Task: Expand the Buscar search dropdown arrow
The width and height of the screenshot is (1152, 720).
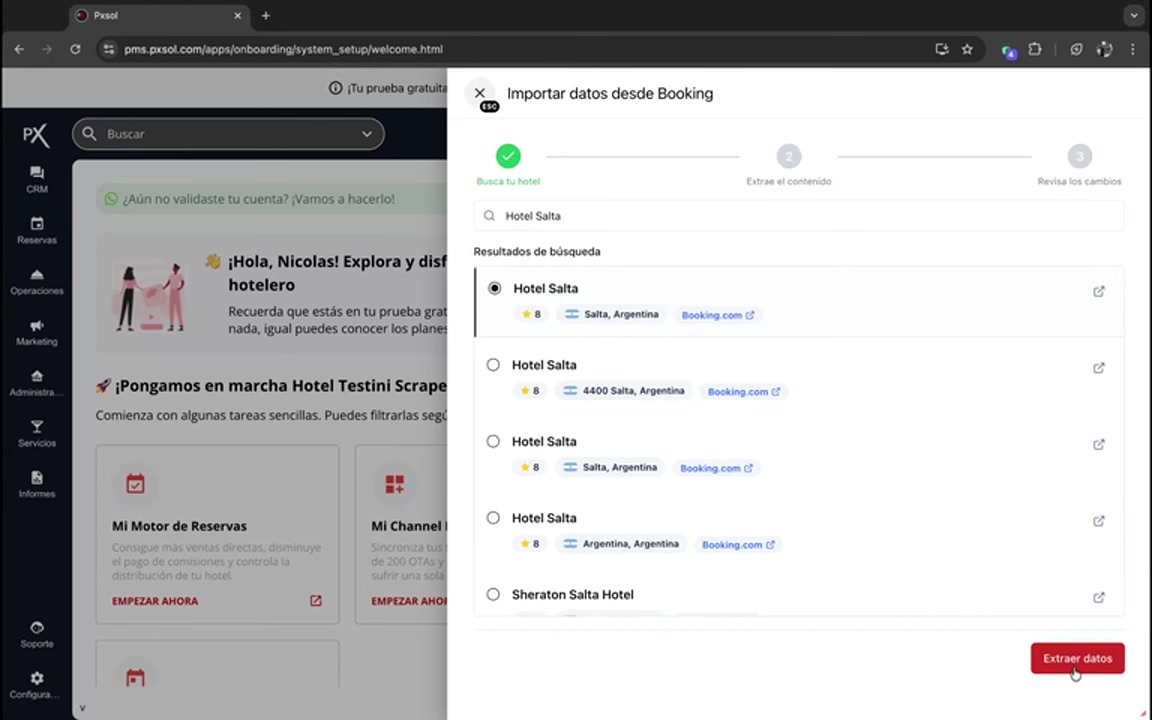Action: click(367, 134)
